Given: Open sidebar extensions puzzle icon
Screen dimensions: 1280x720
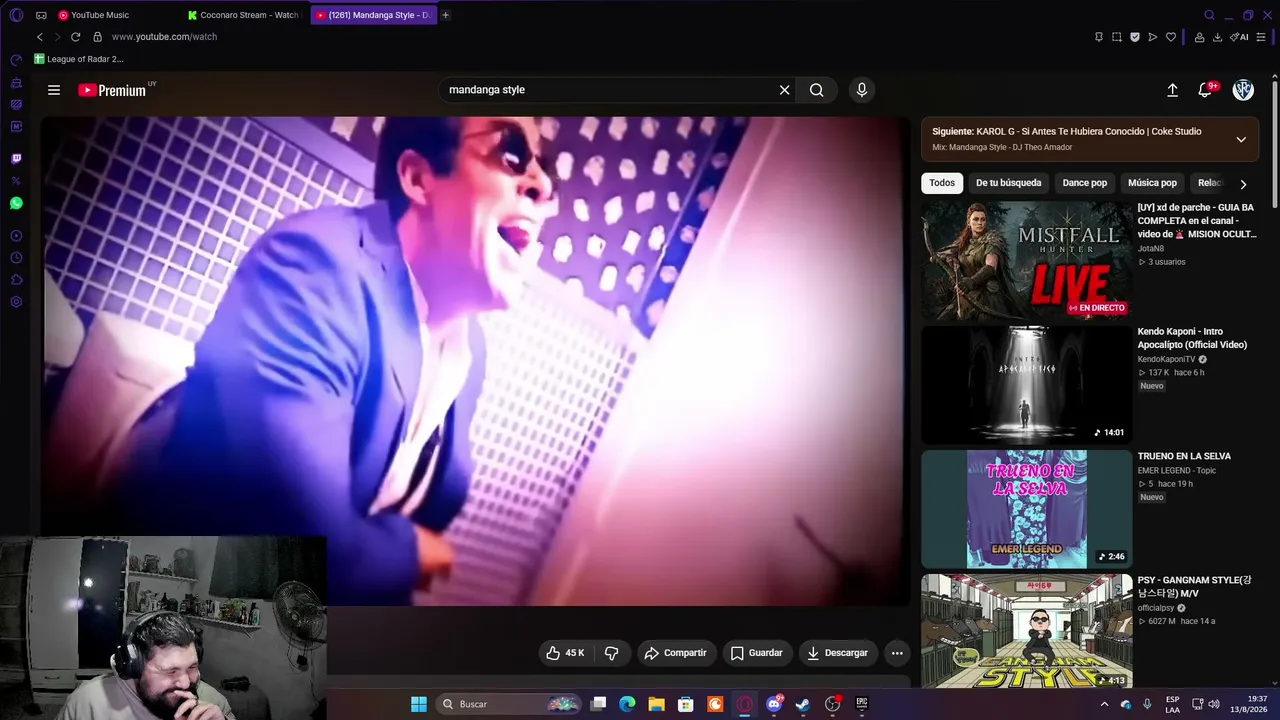Looking at the screenshot, I should click(x=16, y=280).
